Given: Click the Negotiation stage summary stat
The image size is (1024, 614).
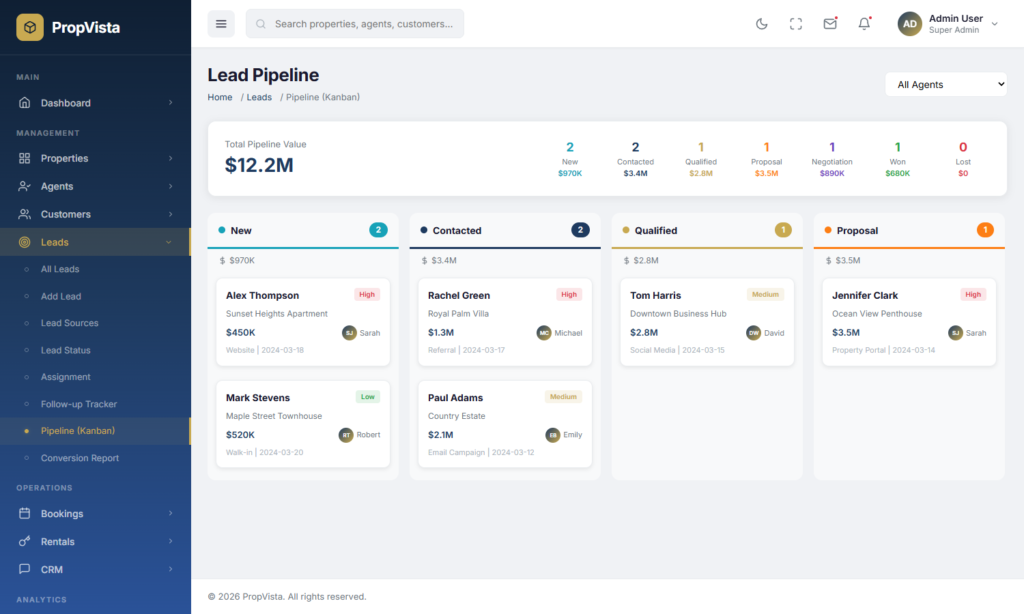Looking at the screenshot, I should tap(832, 159).
